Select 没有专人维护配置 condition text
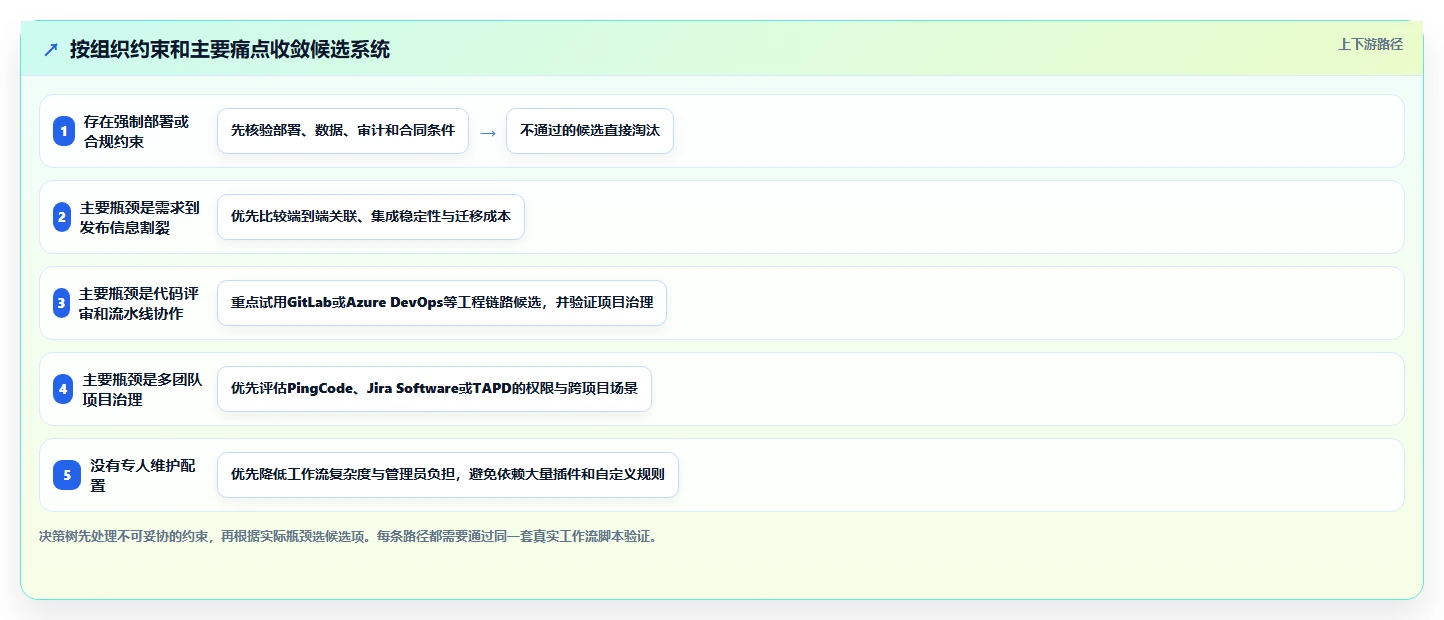The height and width of the screenshot is (620, 1444). pos(143,475)
